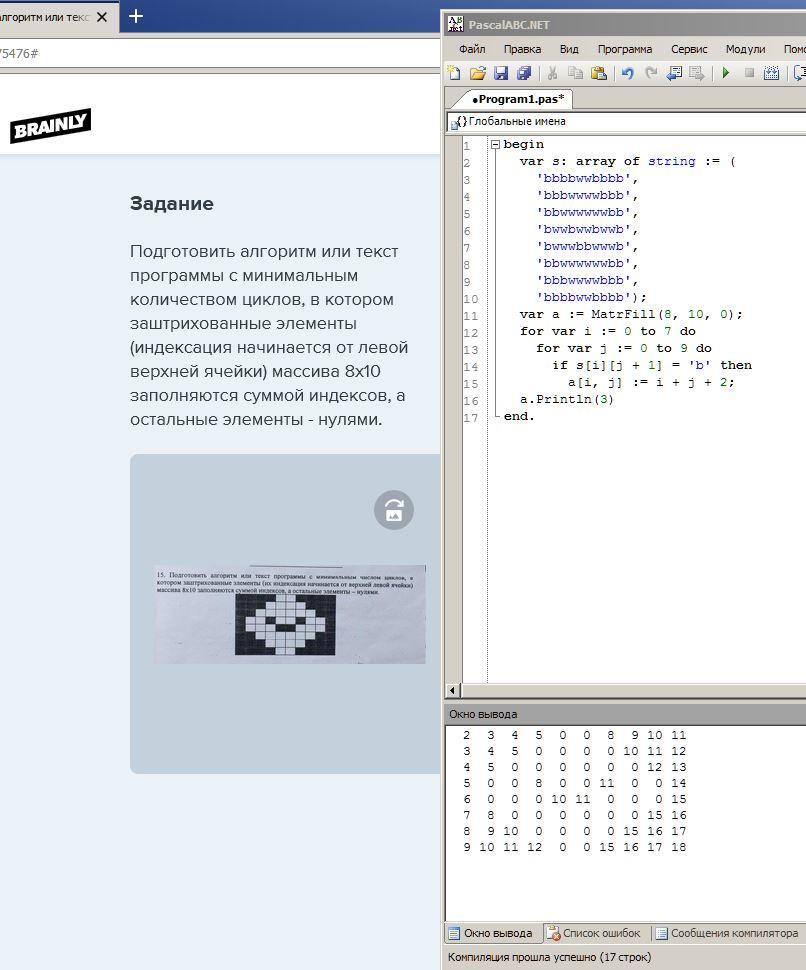Open a new browser tab with the plus icon
This screenshot has width=806, height=970.
[x=135, y=17]
